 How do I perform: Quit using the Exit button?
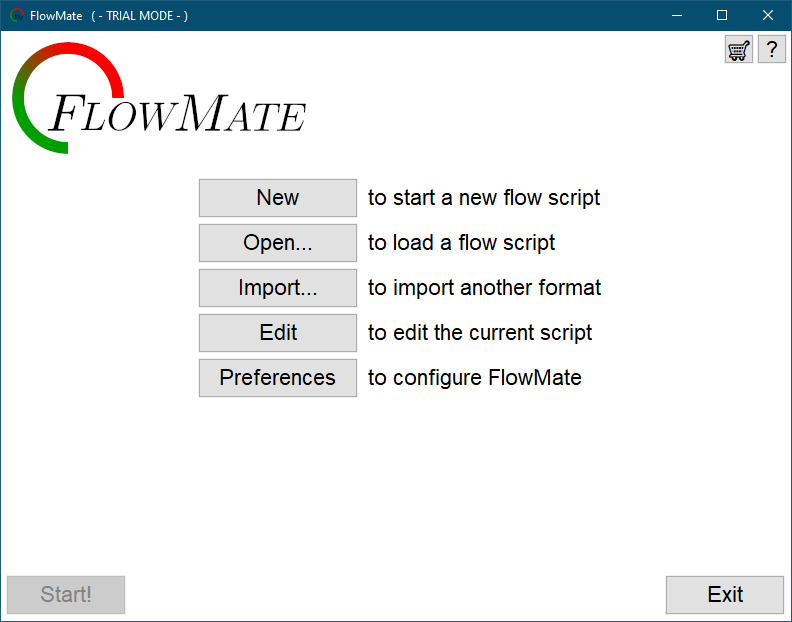click(725, 594)
